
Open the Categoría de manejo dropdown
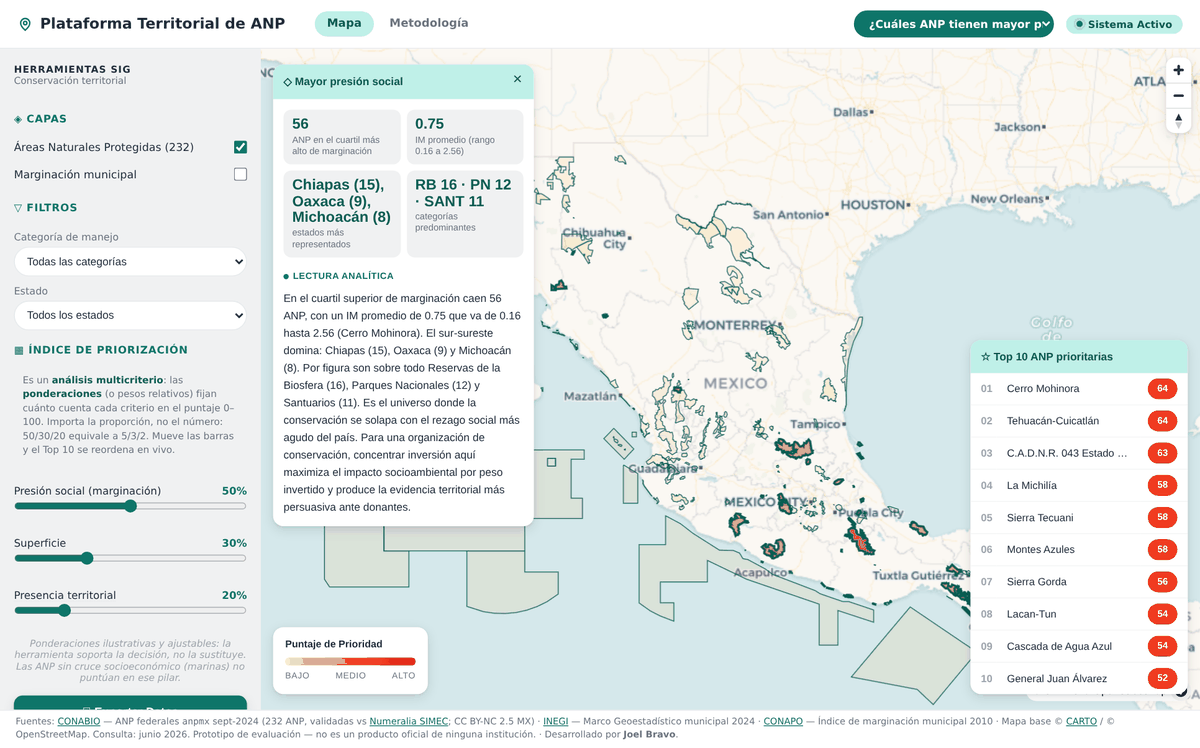point(130,261)
